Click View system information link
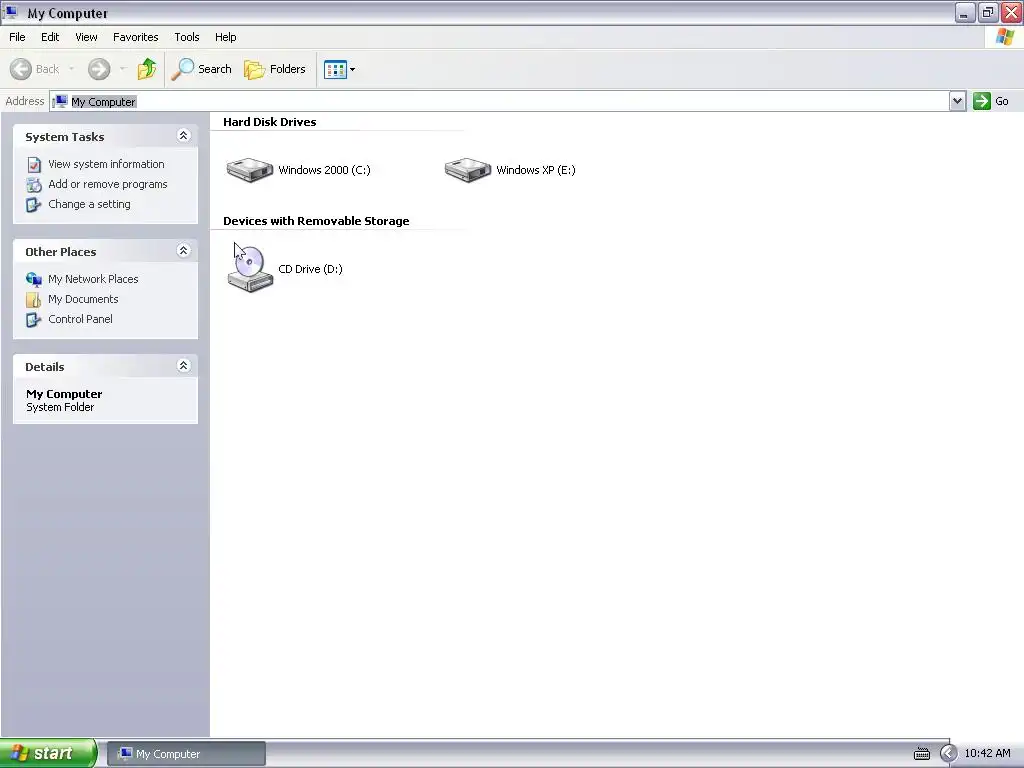The image size is (1024, 768). (106, 164)
